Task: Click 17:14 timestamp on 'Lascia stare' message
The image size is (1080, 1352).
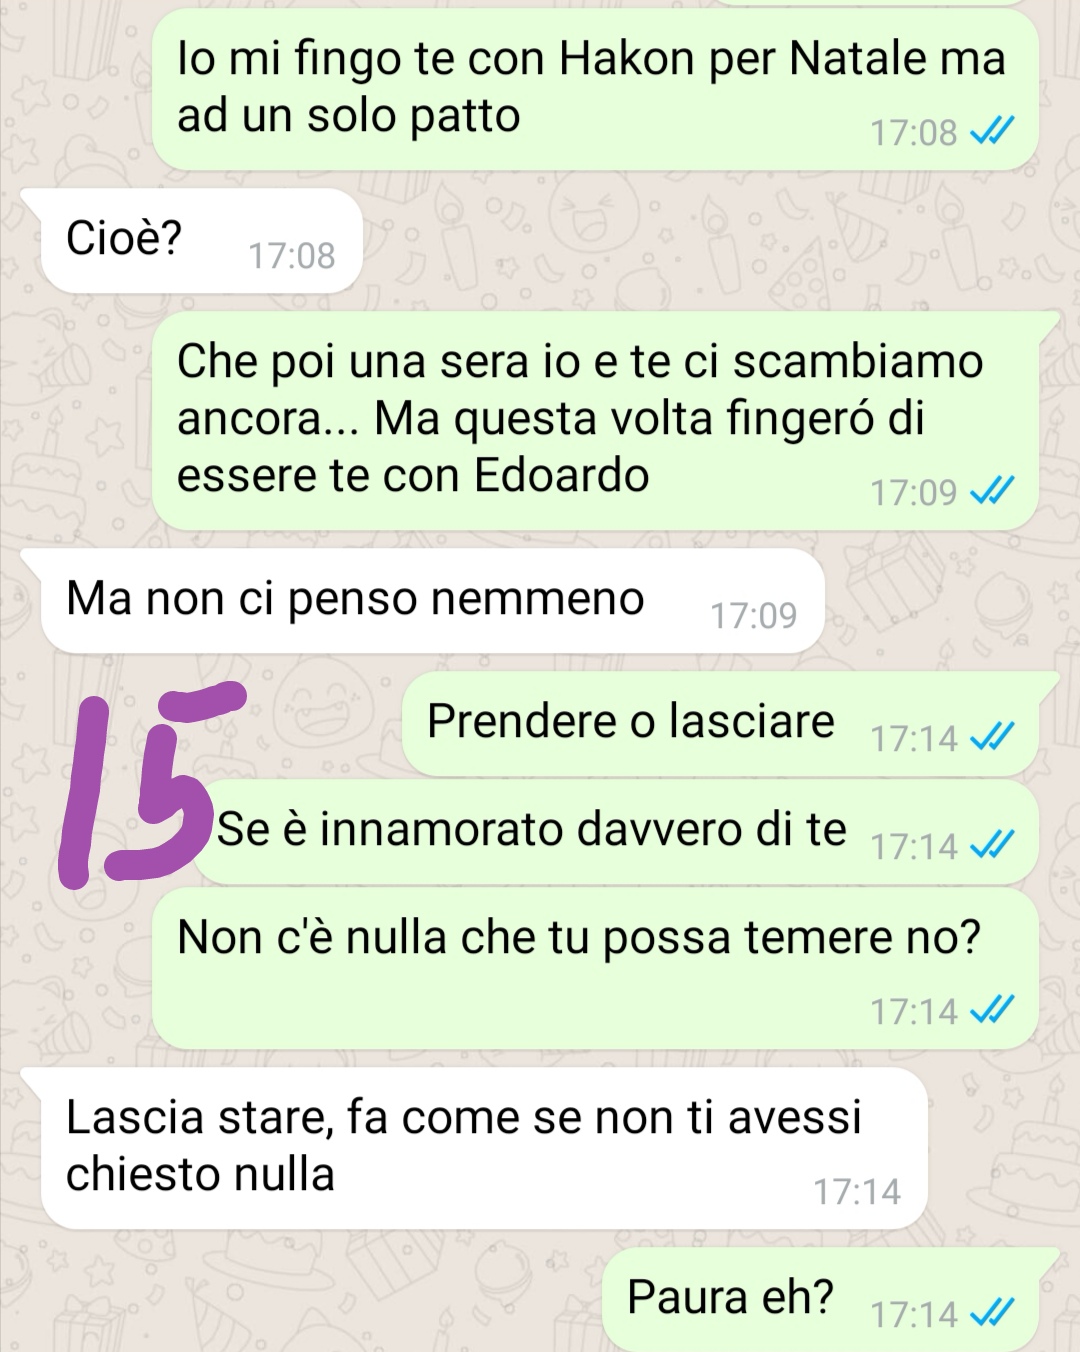Action: point(856,1192)
